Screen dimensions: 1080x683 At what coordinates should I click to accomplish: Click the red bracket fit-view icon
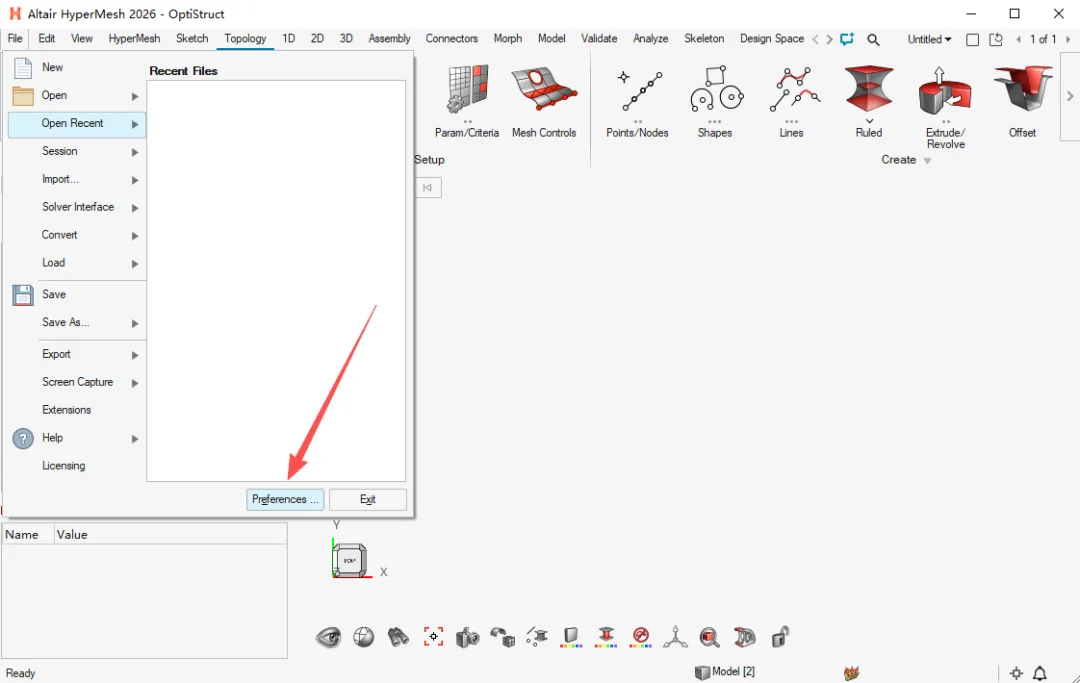pyautogui.click(x=433, y=638)
